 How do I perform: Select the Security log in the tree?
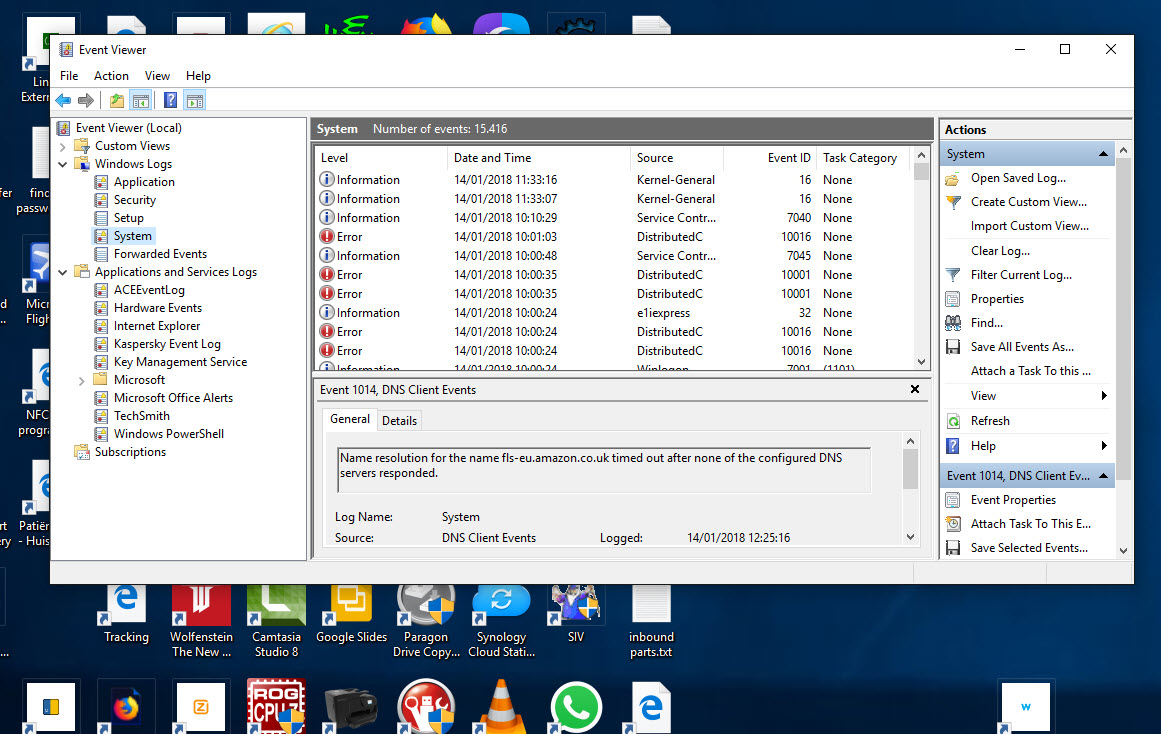pyautogui.click(x=135, y=200)
